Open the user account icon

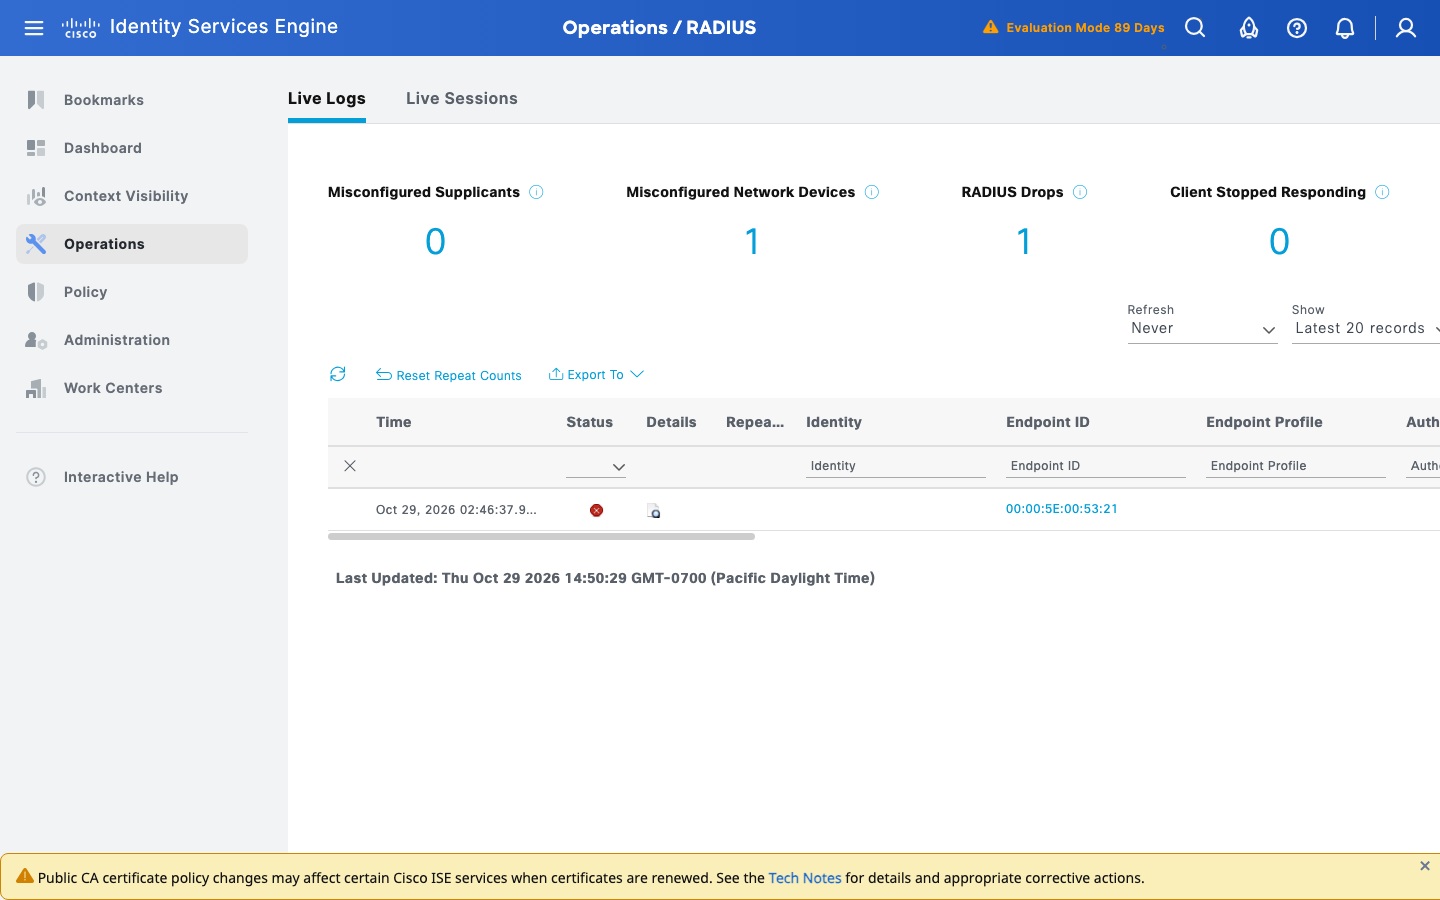coord(1406,28)
